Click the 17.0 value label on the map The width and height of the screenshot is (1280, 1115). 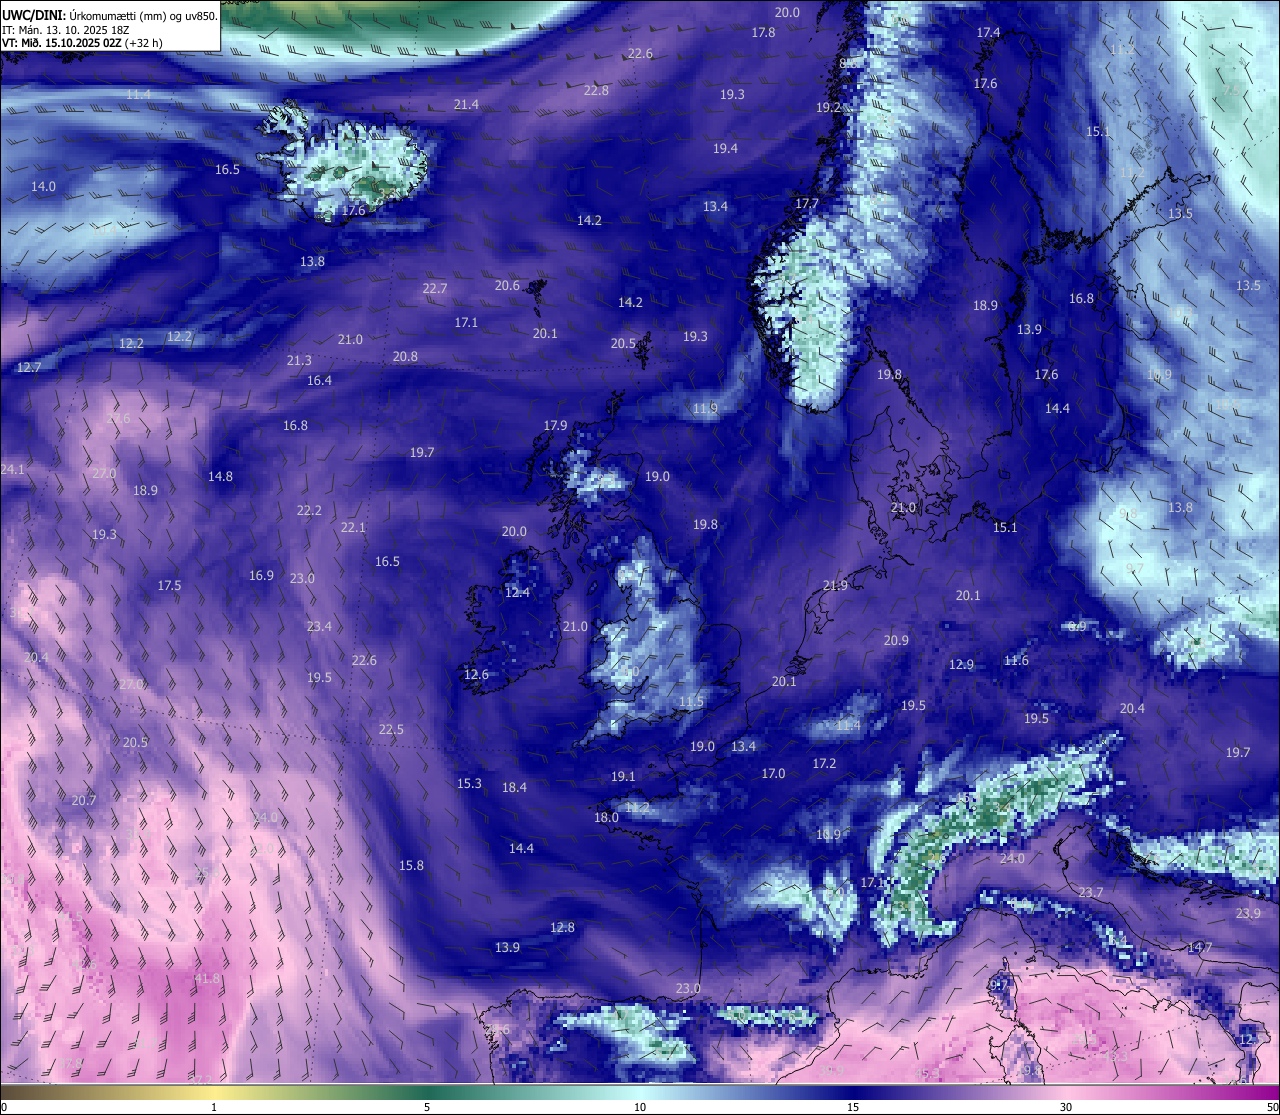coord(773,774)
